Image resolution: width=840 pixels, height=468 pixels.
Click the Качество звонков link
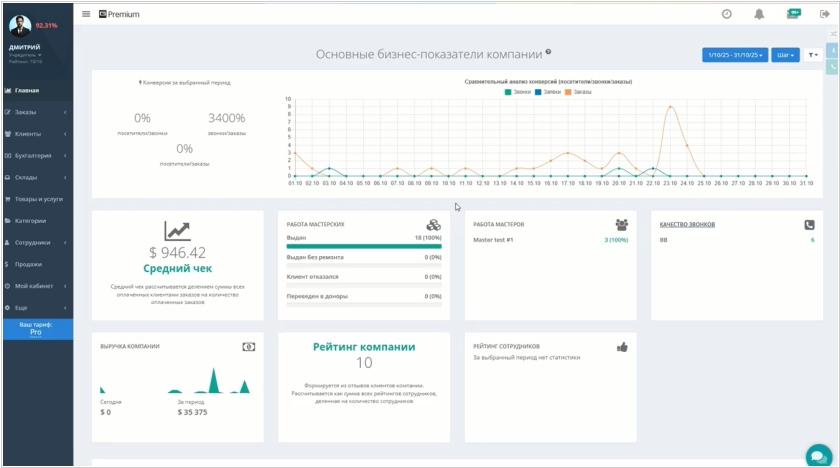click(687, 225)
